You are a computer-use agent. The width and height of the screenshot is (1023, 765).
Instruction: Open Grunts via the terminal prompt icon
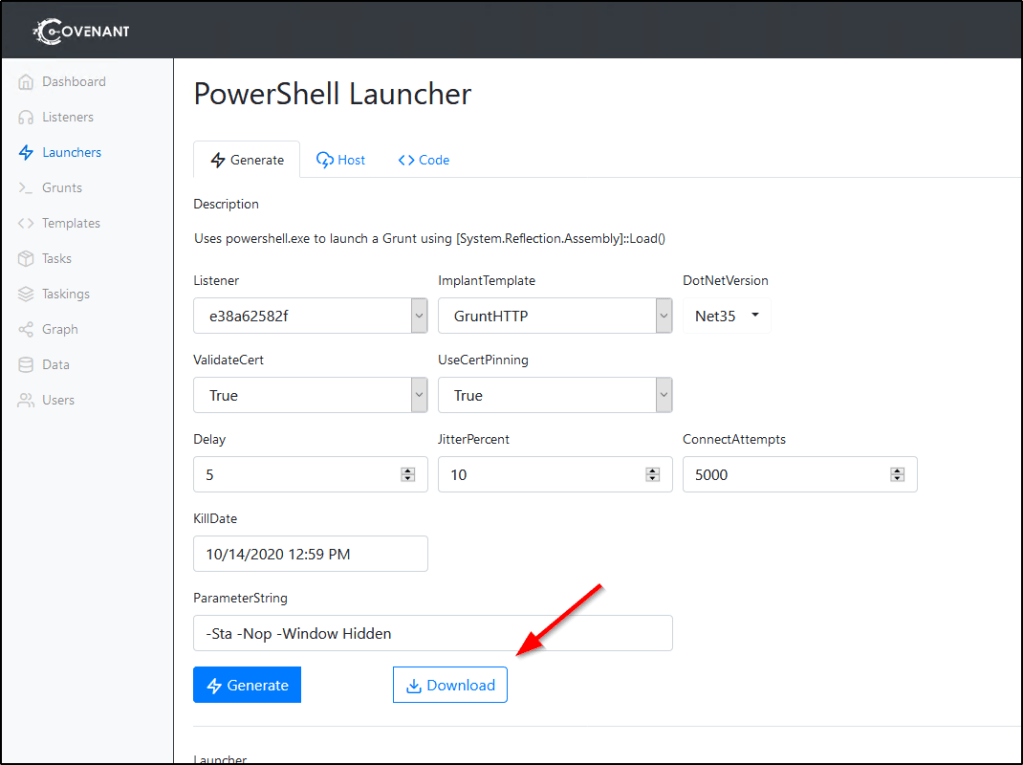pyautogui.click(x=26, y=188)
